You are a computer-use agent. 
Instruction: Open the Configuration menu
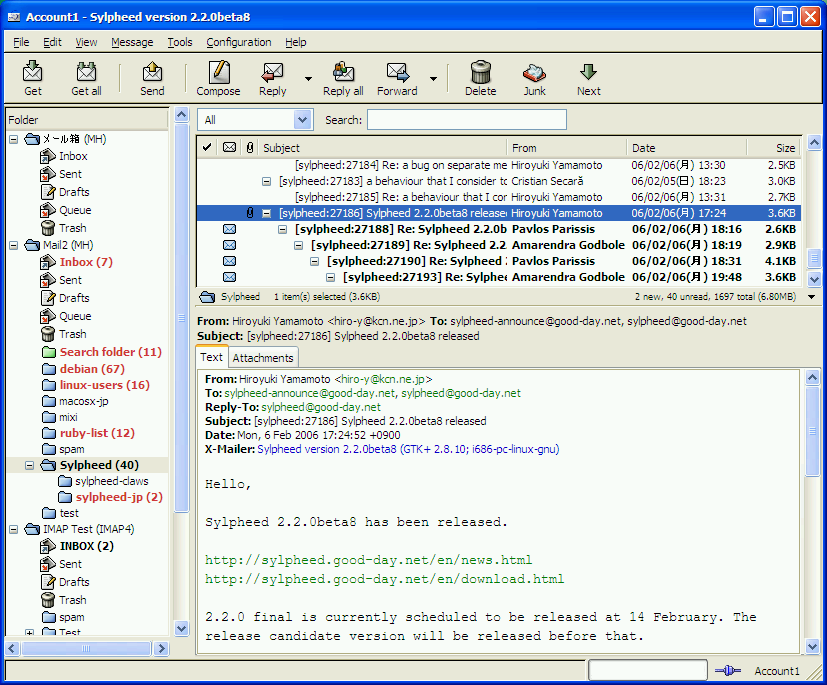point(238,42)
